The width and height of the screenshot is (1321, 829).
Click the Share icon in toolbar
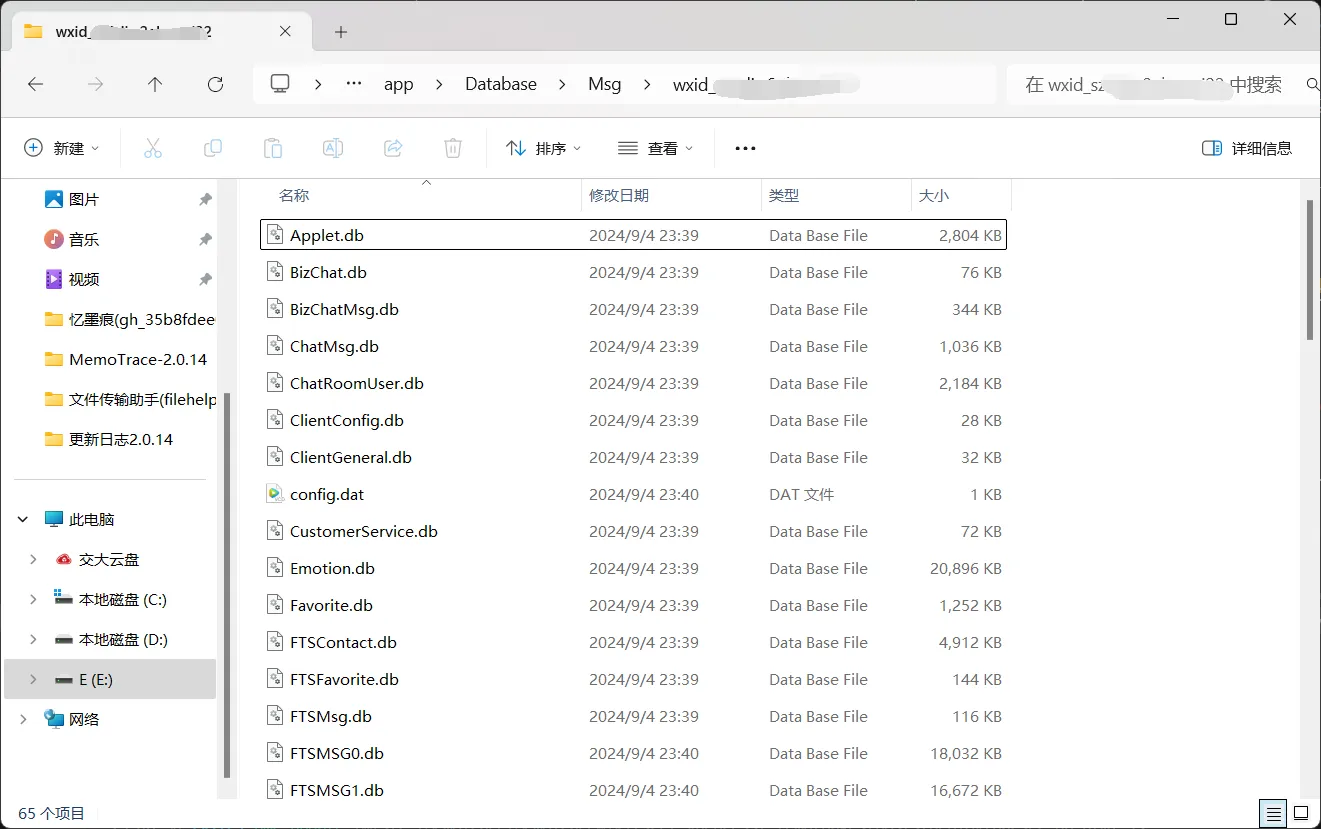click(393, 148)
